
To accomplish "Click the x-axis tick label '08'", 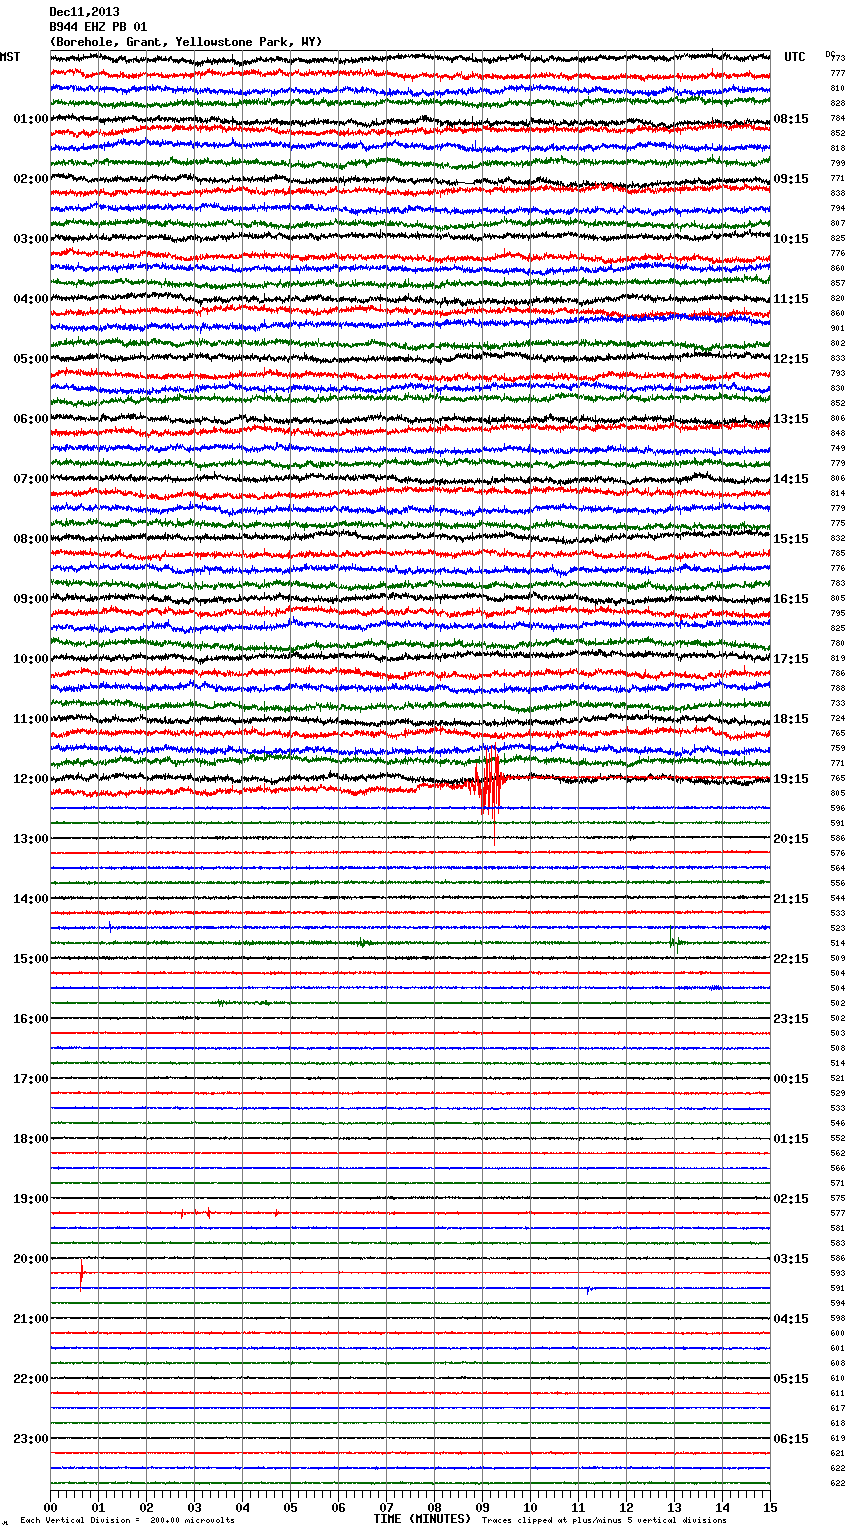I will 434,1507.
